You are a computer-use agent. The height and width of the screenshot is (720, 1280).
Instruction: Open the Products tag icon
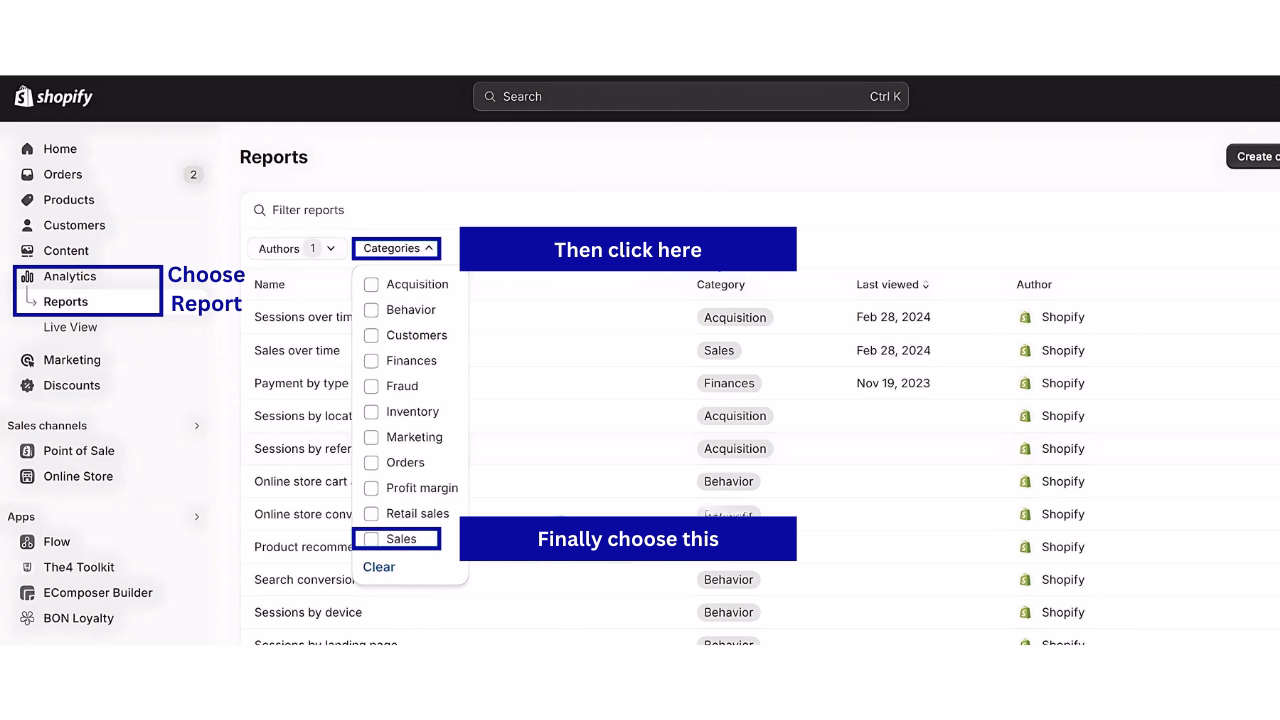[27, 200]
